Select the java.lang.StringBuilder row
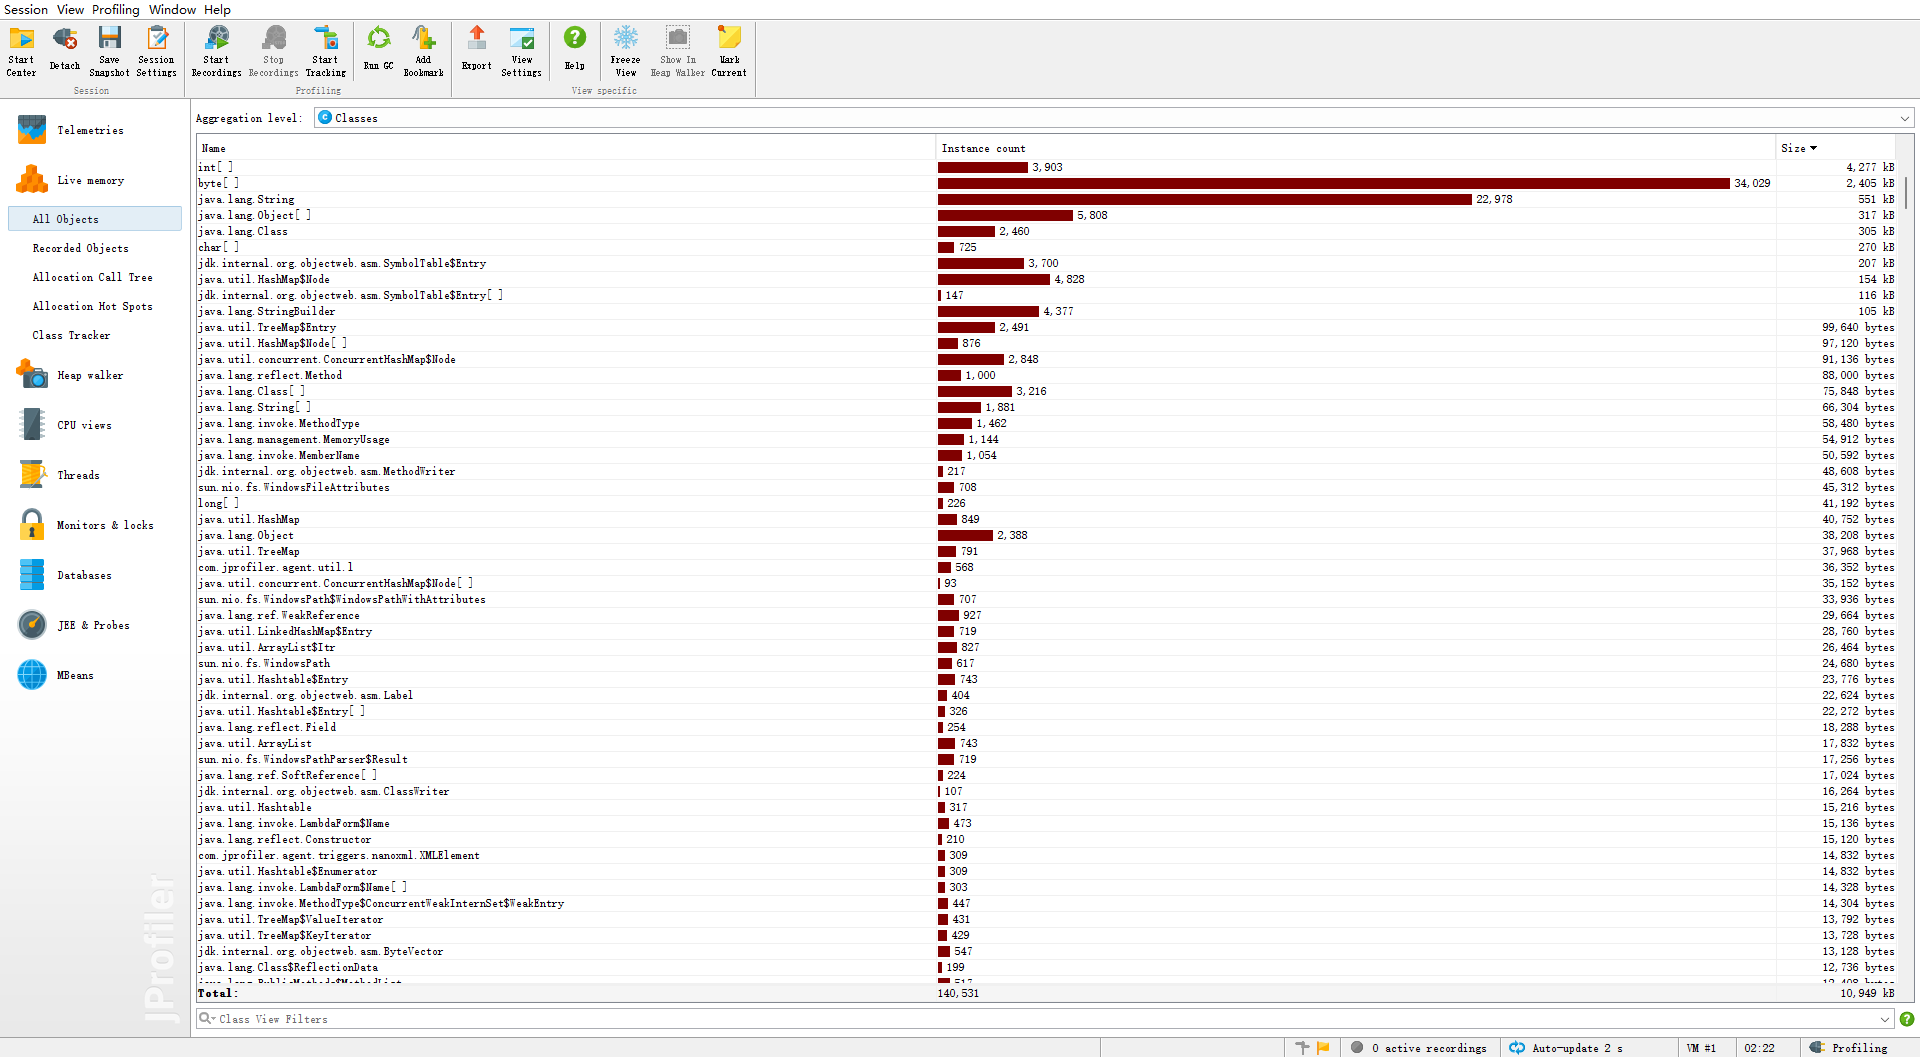This screenshot has width=1920, height=1057. [1046, 311]
